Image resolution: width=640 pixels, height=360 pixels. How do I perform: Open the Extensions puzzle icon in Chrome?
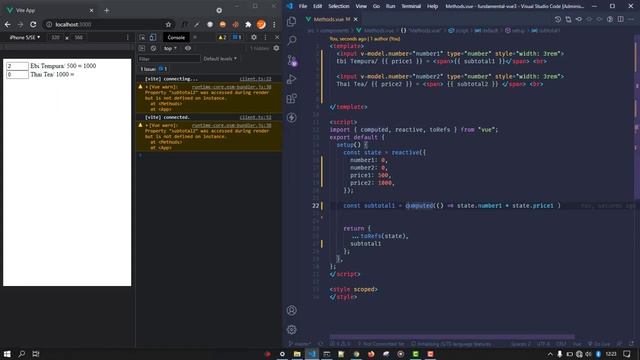(248, 24)
